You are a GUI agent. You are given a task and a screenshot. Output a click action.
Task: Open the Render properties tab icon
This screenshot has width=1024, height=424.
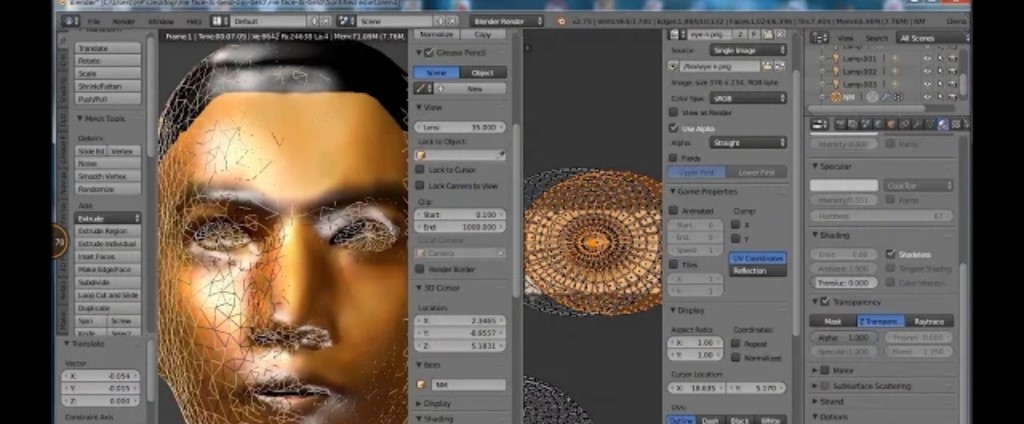(x=839, y=124)
